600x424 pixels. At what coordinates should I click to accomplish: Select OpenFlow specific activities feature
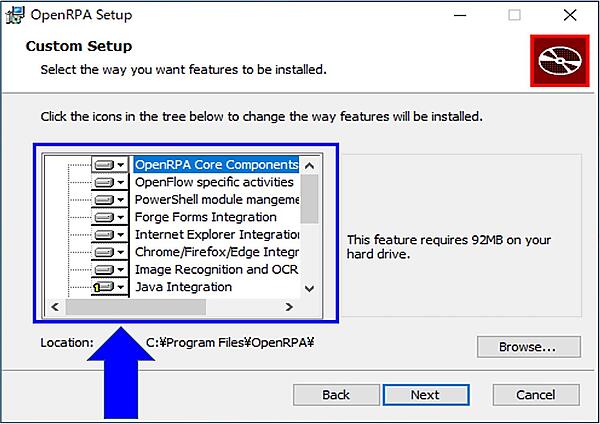pos(214,183)
